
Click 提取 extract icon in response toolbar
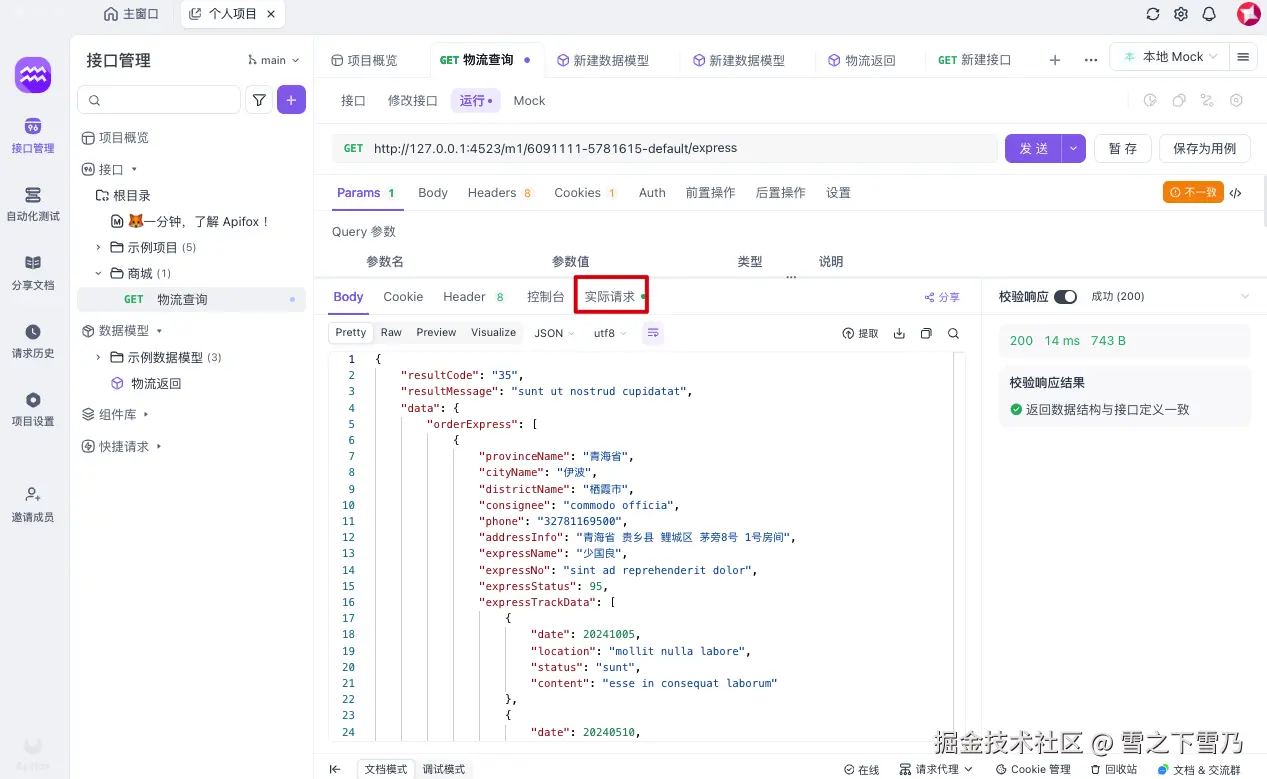click(x=860, y=333)
